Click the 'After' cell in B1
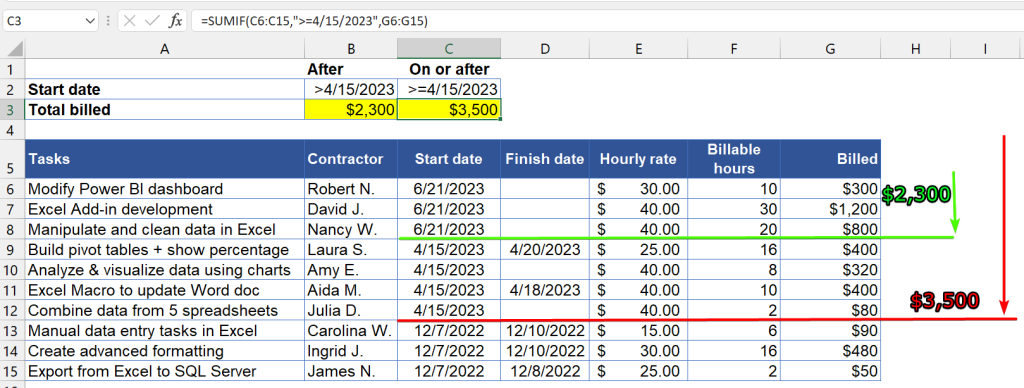The width and height of the screenshot is (1024, 388). pyautogui.click(x=351, y=69)
